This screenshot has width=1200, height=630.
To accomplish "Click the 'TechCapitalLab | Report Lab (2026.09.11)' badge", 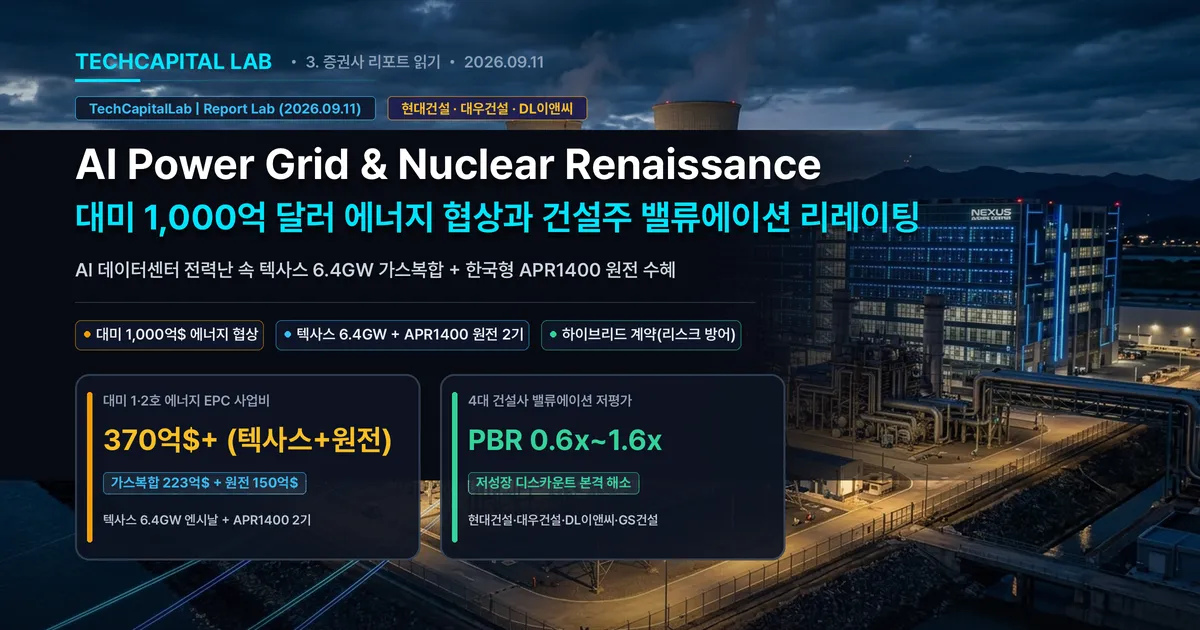I will (225, 109).
